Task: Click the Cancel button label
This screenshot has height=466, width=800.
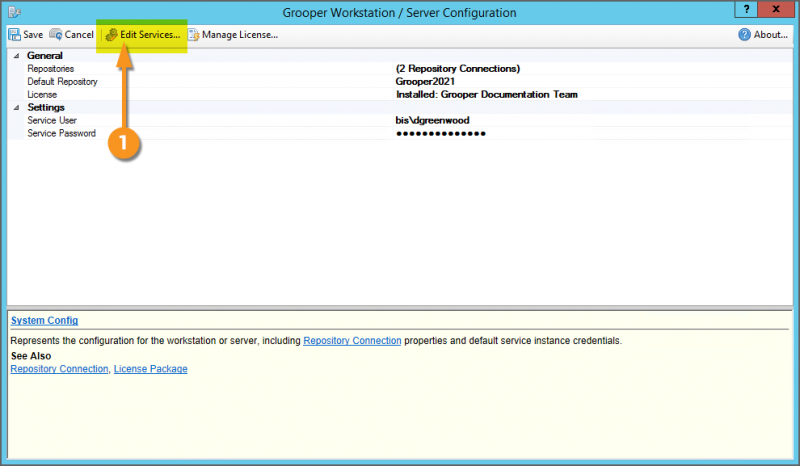Action: (79, 35)
